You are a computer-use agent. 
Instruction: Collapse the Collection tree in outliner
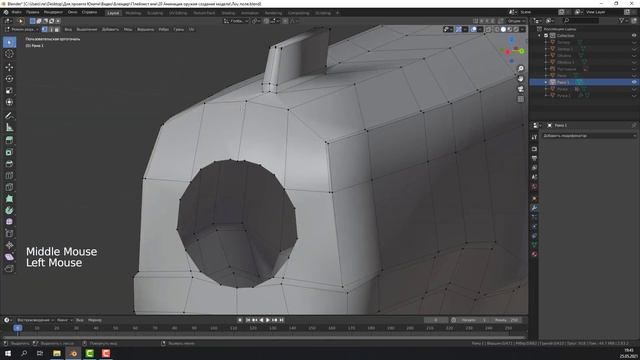pyautogui.click(x=540, y=36)
